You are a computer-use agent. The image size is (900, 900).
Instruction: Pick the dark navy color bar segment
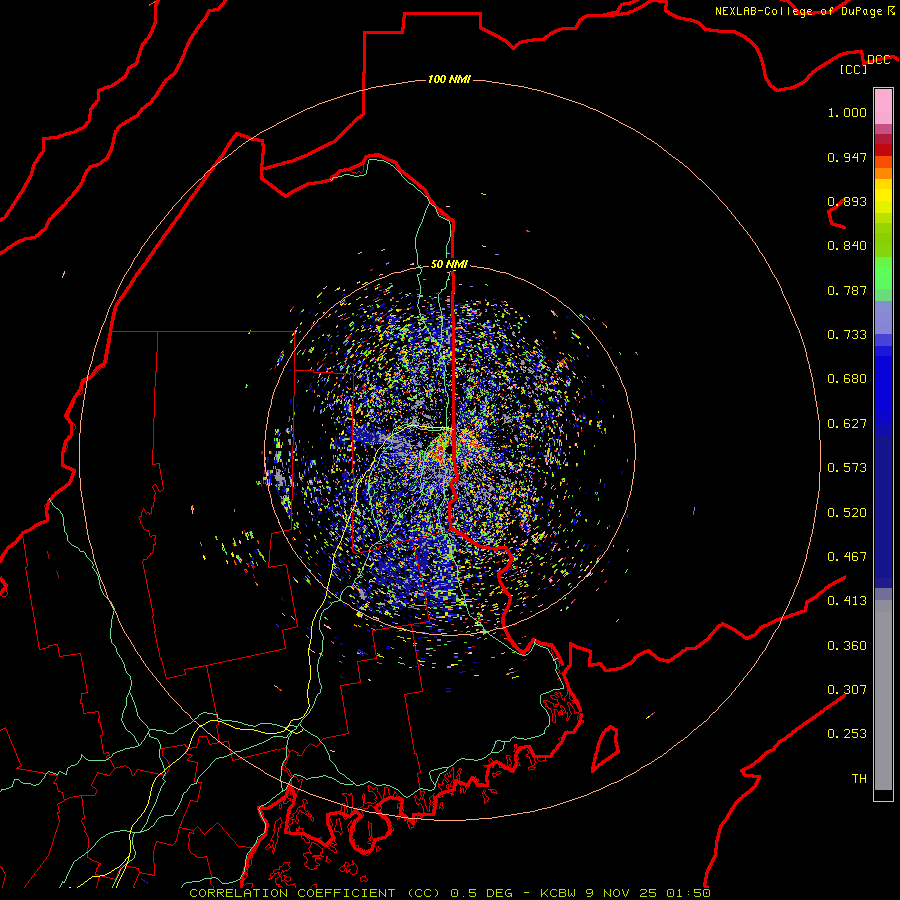883,511
